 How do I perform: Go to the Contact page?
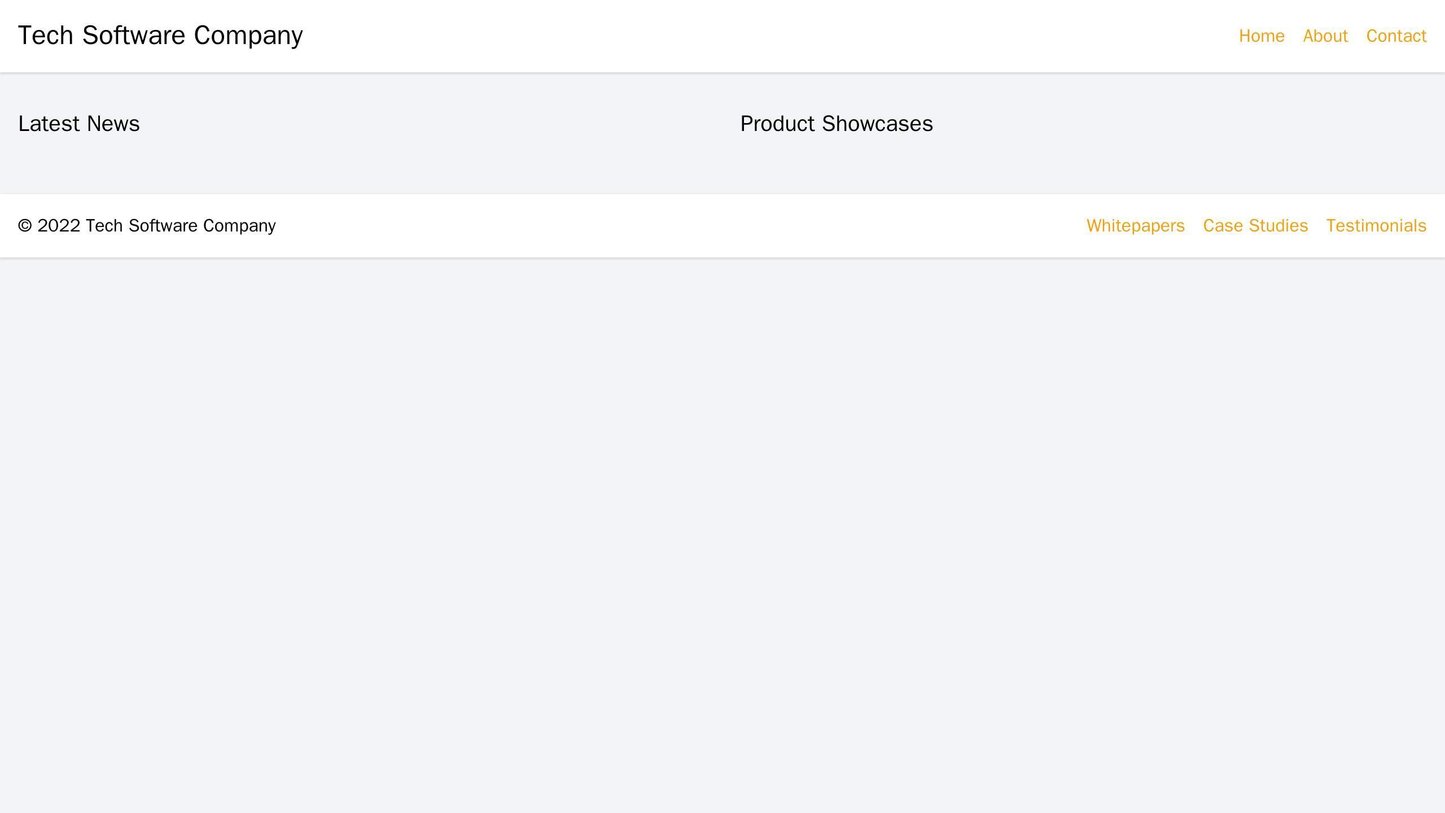(1396, 36)
